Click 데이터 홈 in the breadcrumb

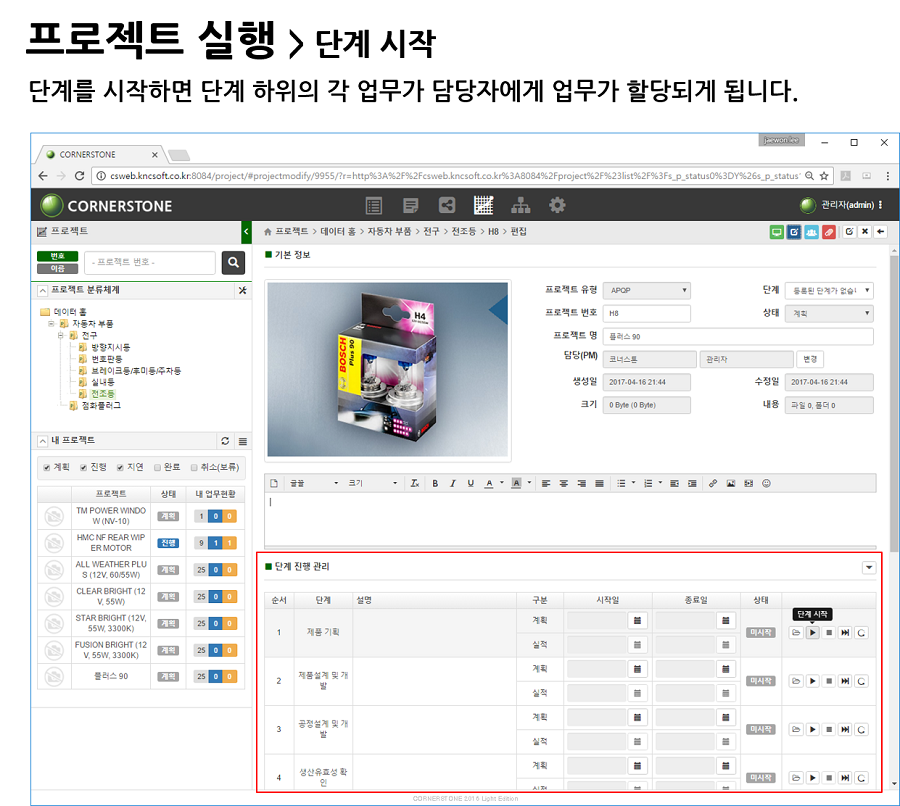click(x=338, y=231)
